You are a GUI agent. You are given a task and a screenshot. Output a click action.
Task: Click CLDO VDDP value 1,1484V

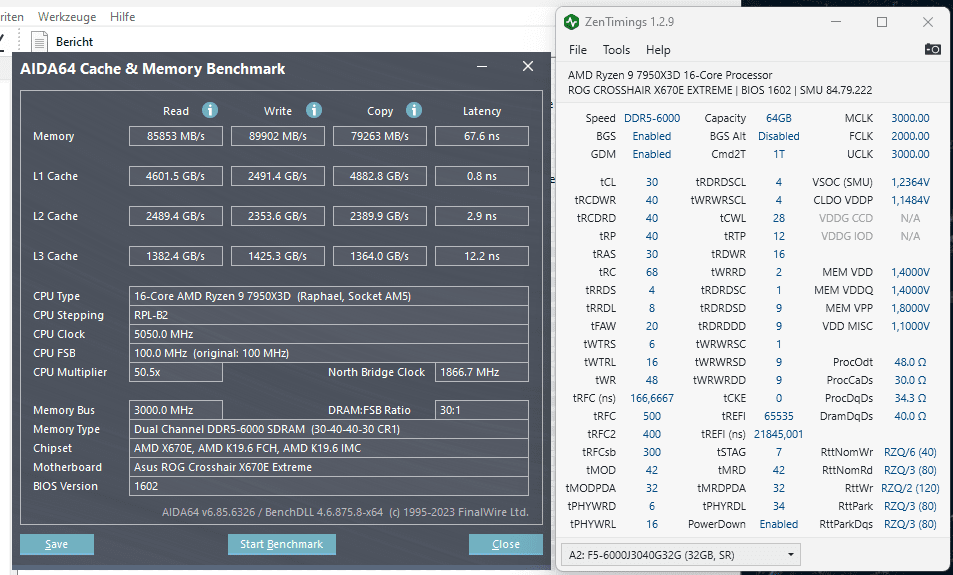(910, 200)
